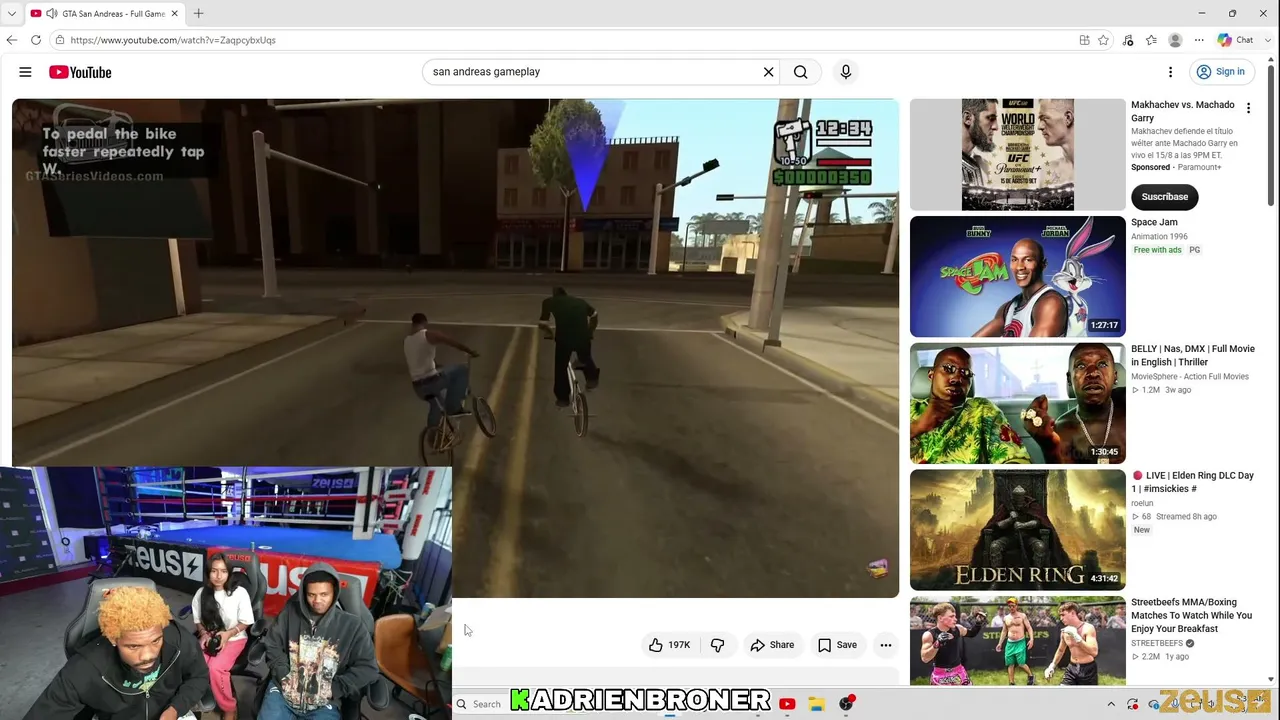Open the Elden Ring livestream thumbnail

1017,530
